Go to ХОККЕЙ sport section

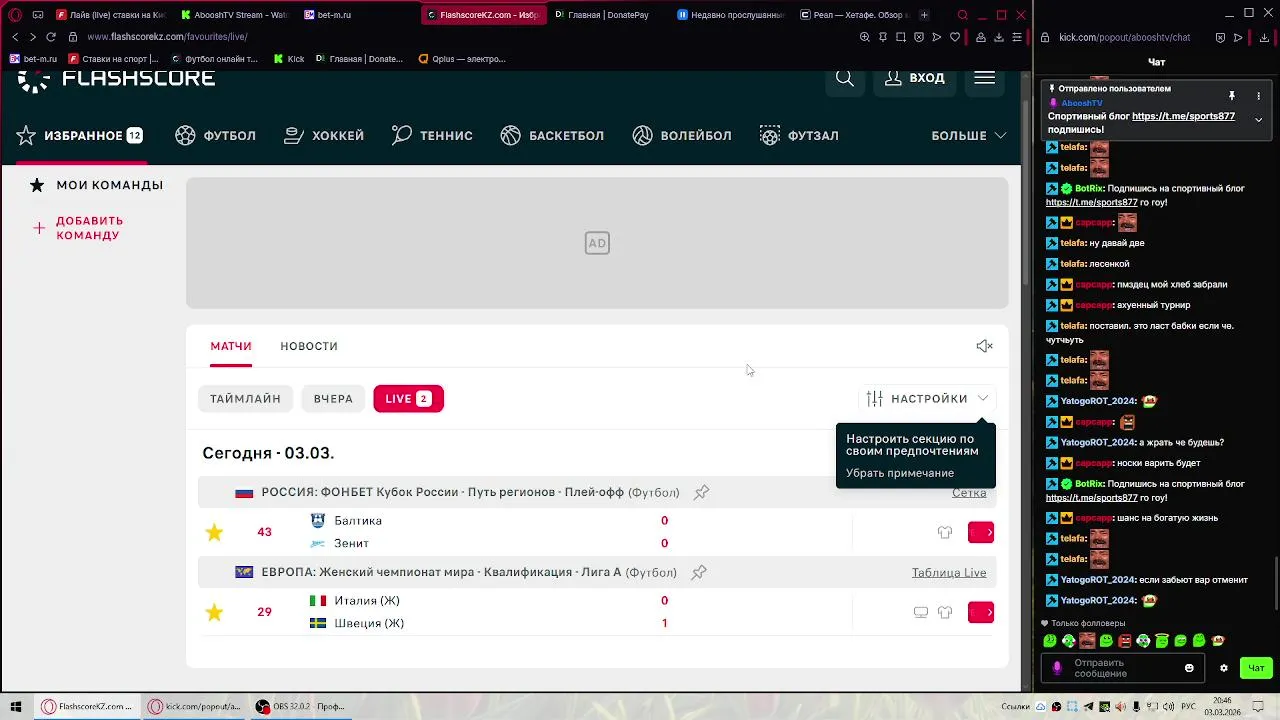tap(324, 135)
